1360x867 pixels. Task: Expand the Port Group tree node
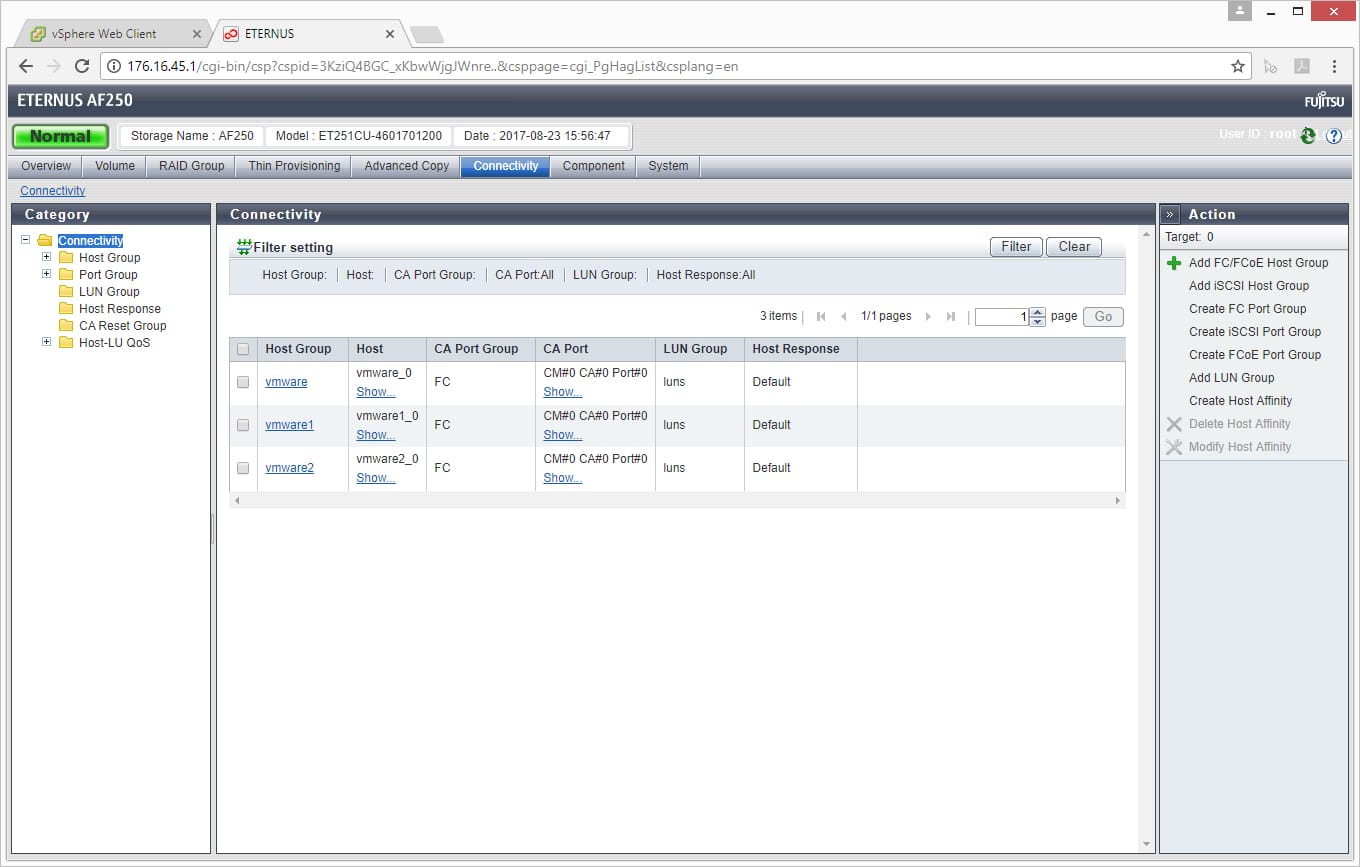point(46,274)
